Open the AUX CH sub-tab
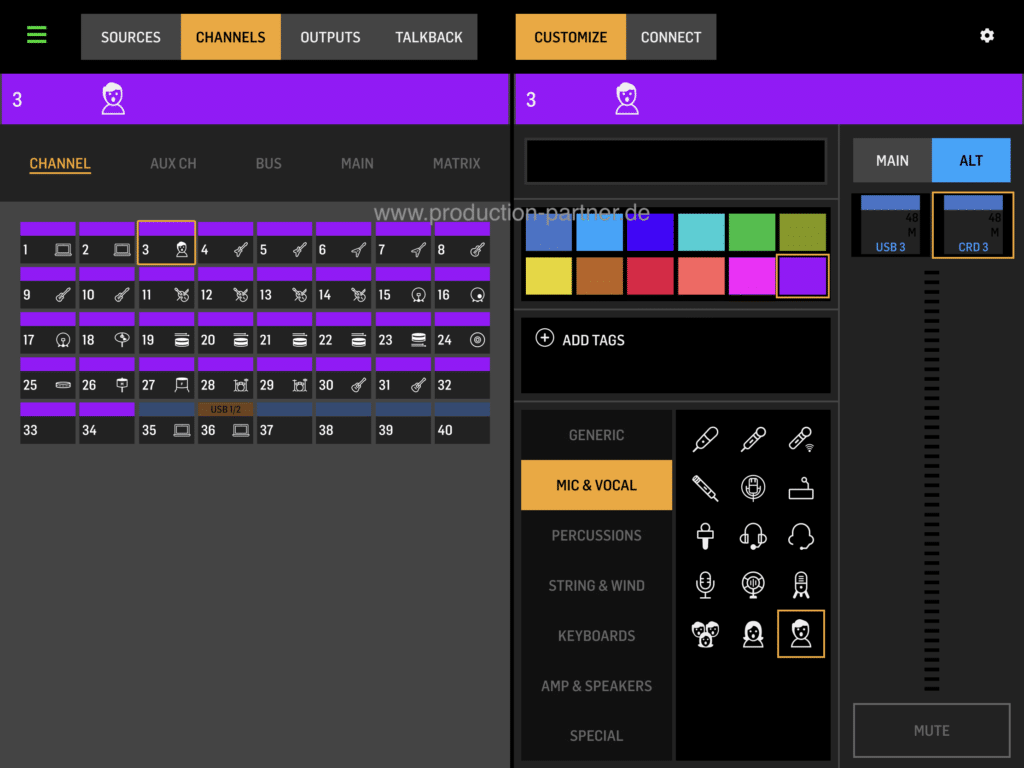This screenshot has width=1024, height=768. pos(173,163)
